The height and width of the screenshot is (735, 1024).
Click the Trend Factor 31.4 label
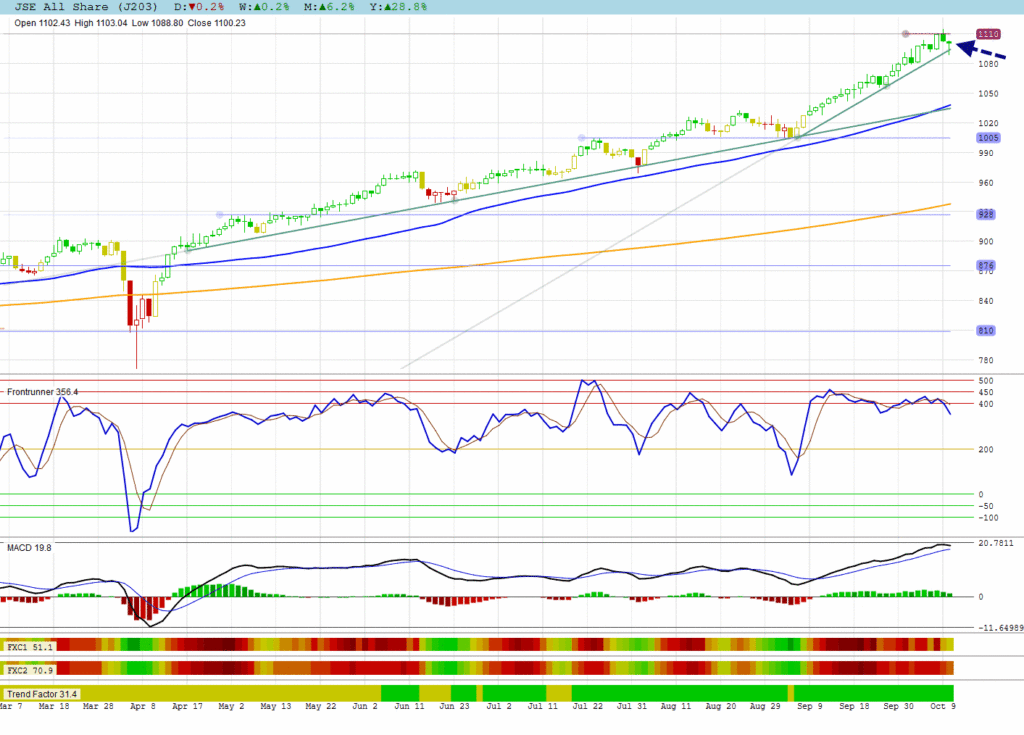42,693
